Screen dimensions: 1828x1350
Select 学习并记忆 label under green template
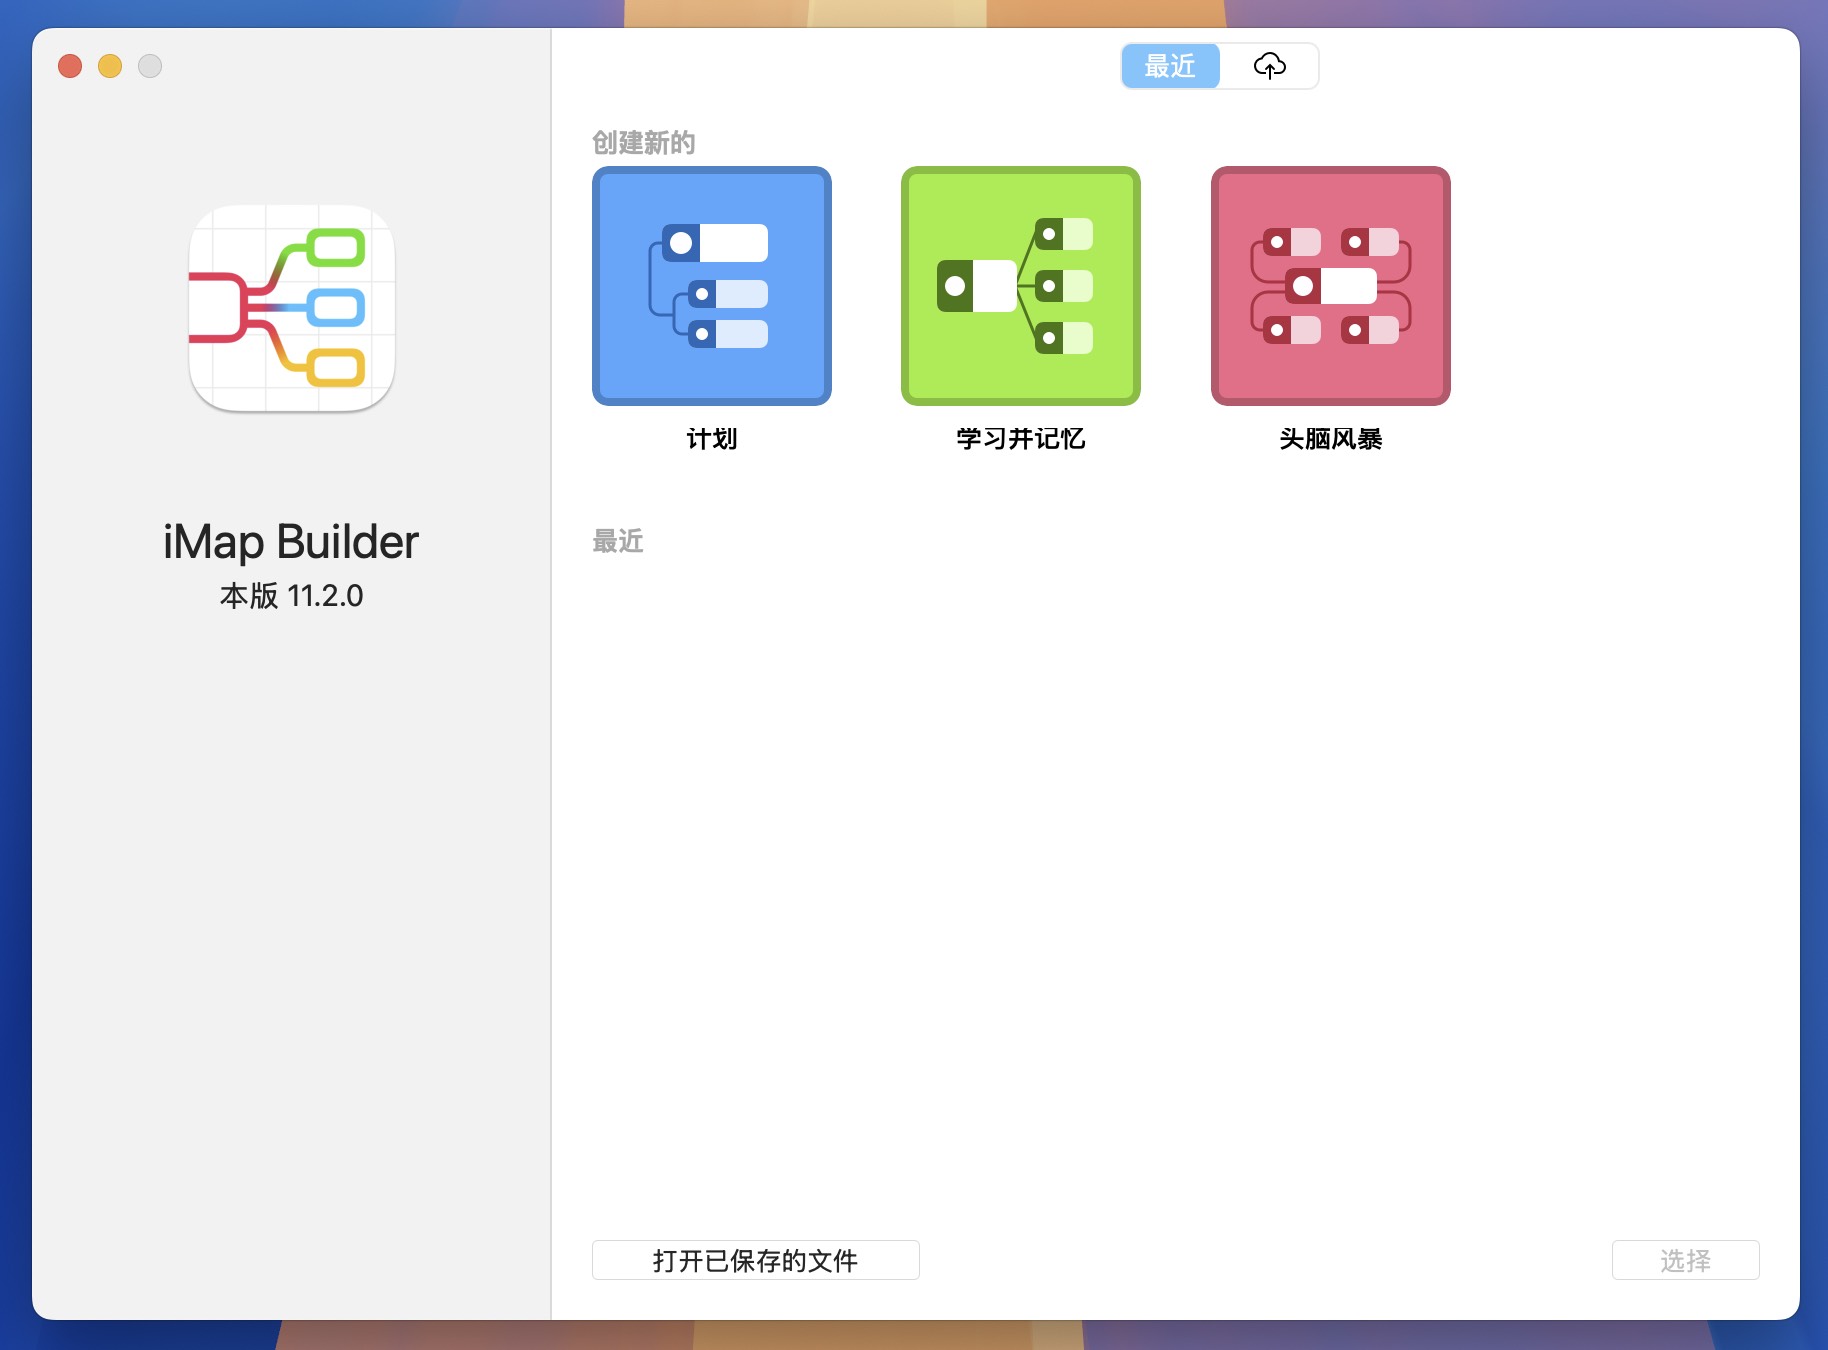[1019, 438]
